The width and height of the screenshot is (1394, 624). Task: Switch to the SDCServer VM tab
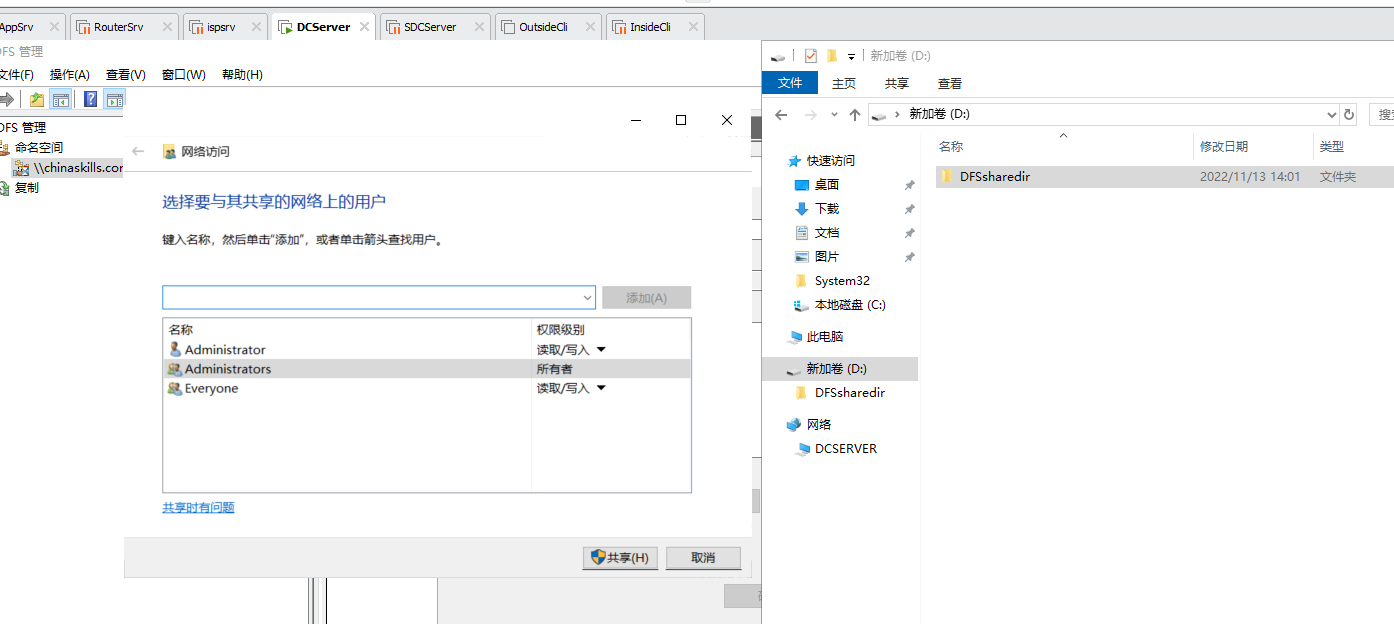[436, 27]
